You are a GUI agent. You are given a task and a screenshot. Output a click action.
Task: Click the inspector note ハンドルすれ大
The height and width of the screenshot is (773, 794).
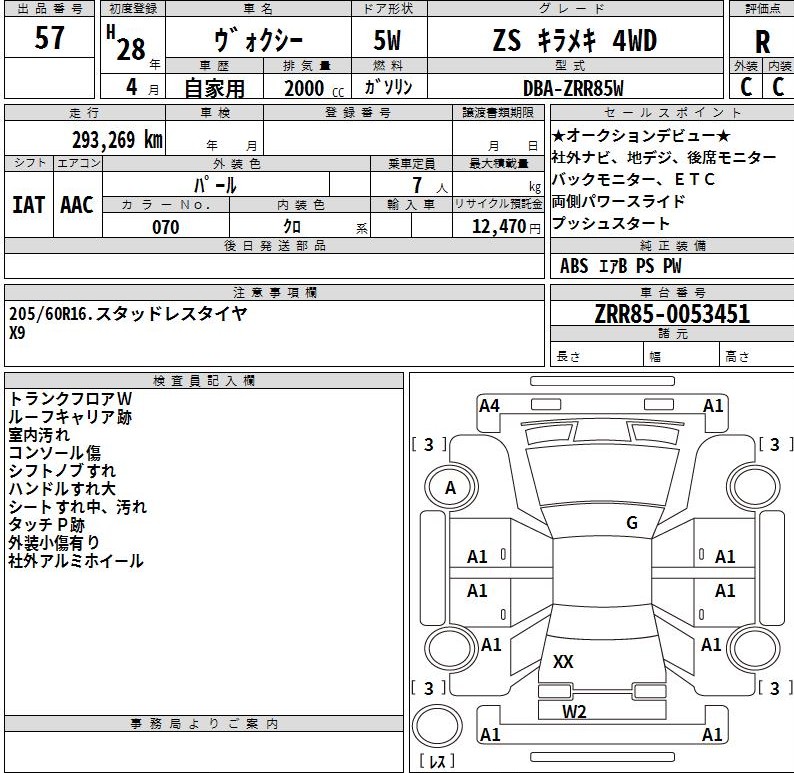(62, 489)
